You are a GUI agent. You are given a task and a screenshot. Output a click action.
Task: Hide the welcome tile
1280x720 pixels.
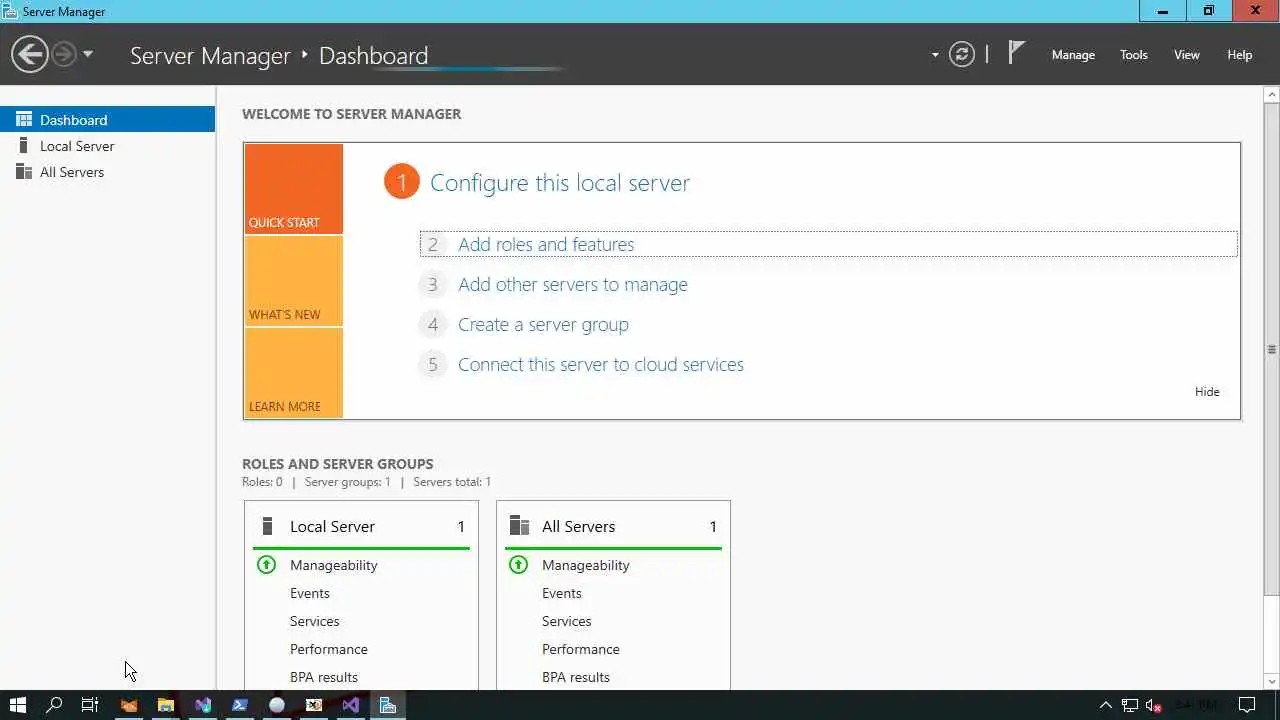[1207, 392]
